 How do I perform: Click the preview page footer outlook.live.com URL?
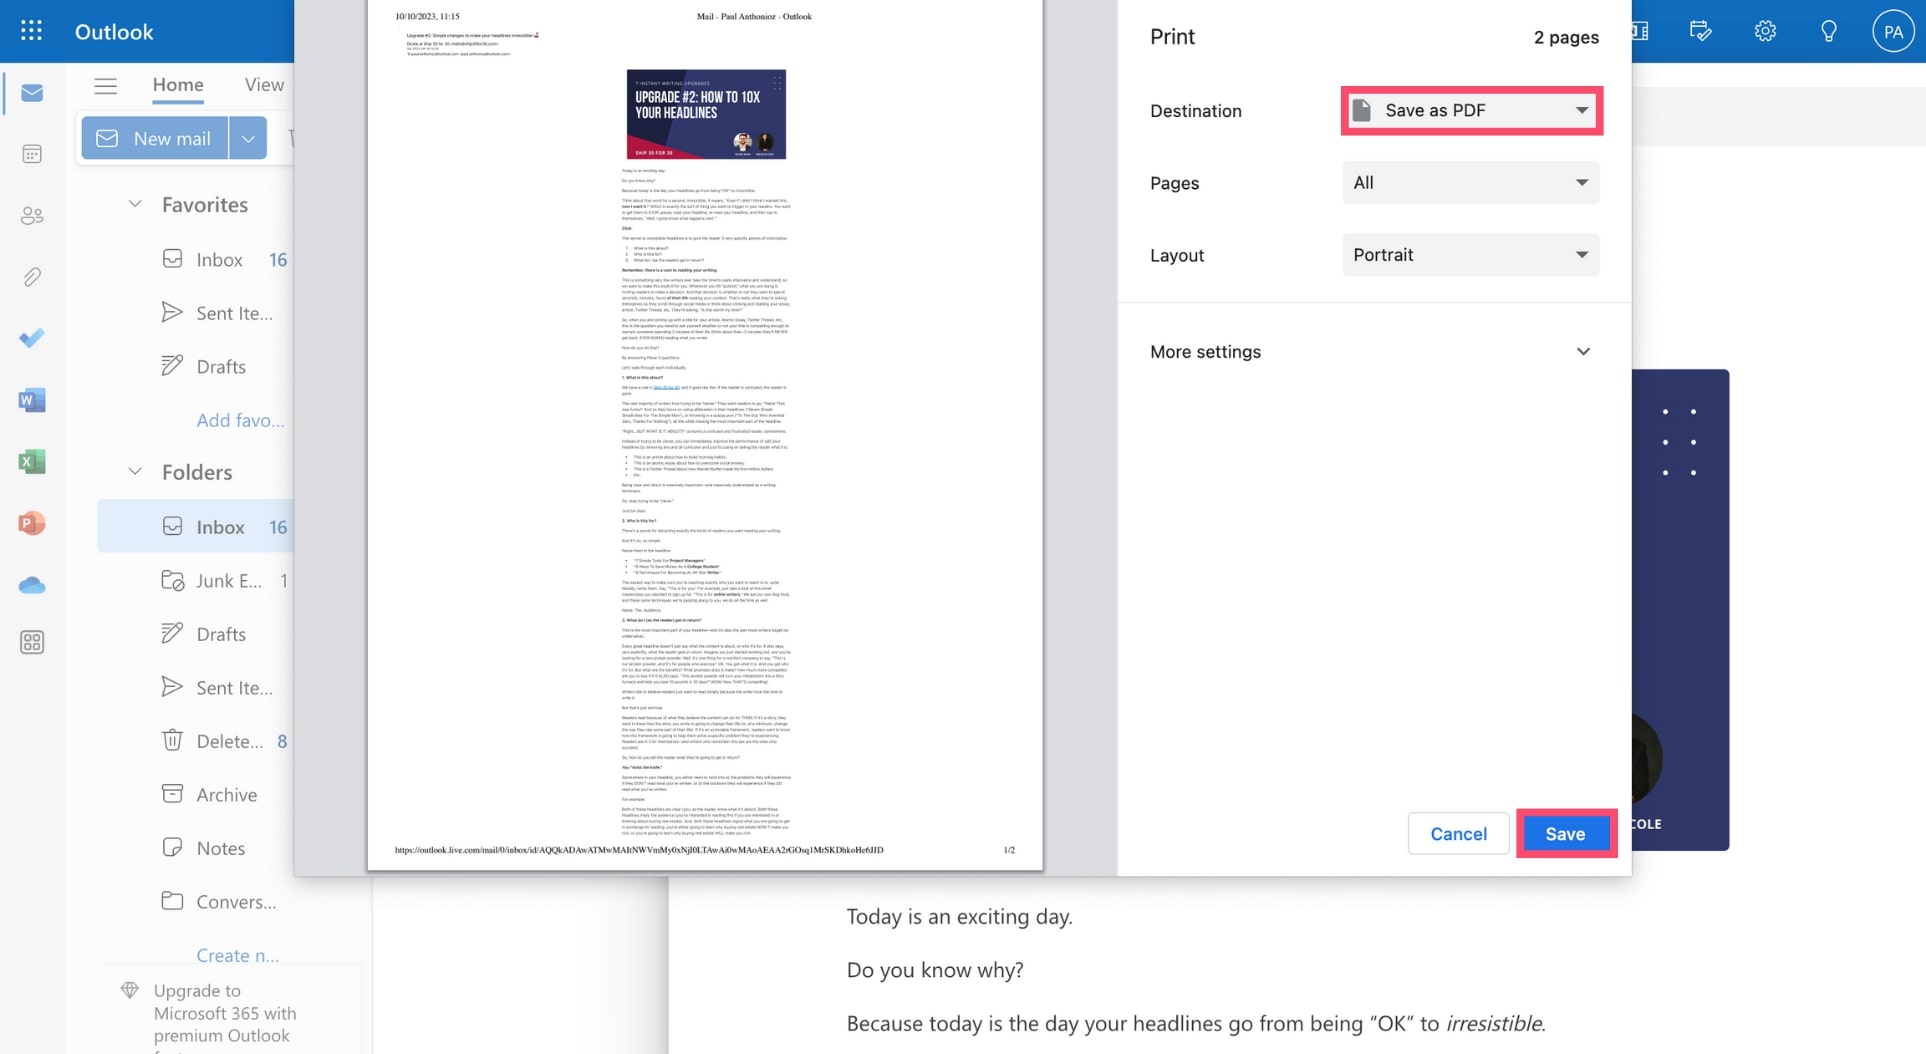pos(639,850)
